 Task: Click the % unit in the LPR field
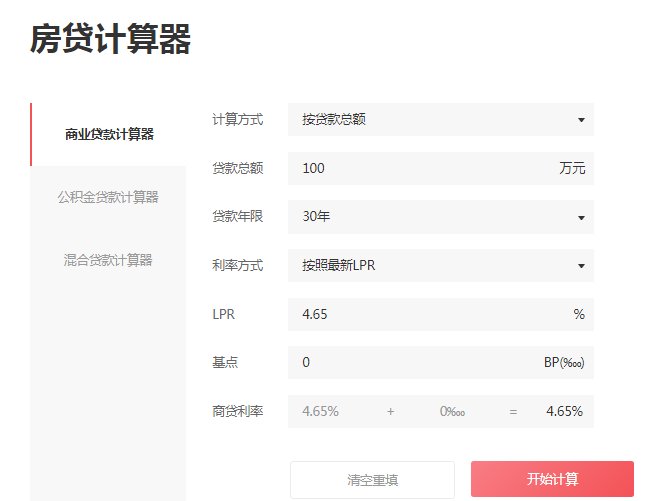tap(578, 314)
